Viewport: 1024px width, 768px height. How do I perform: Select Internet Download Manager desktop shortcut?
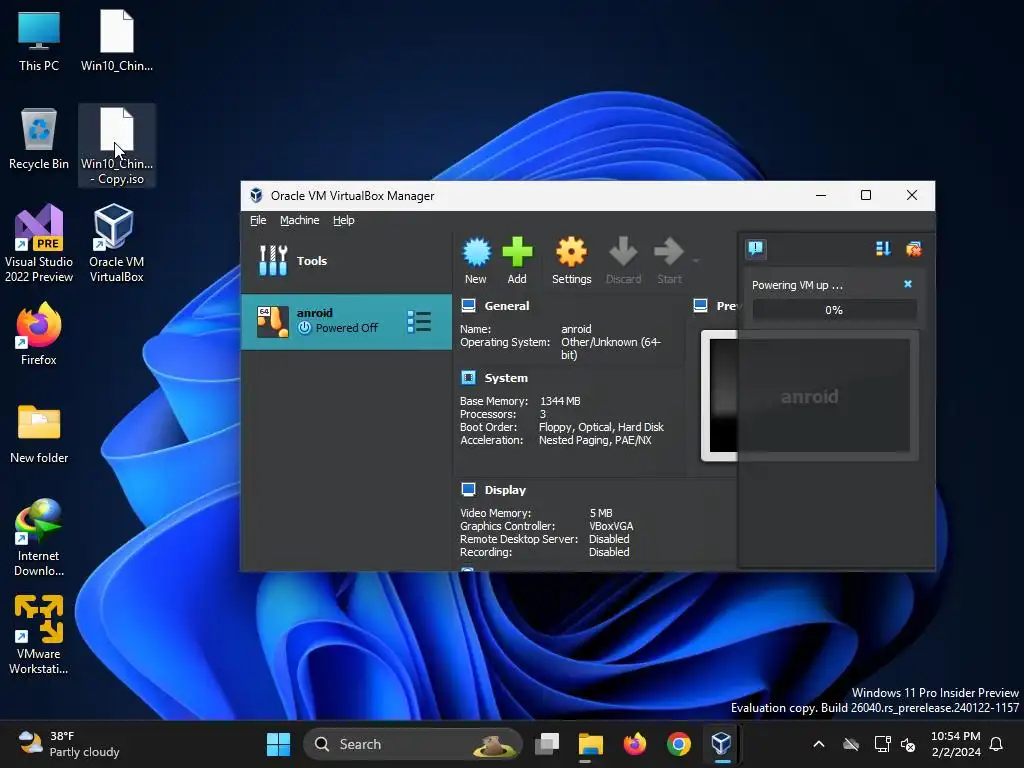tap(39, 537)
